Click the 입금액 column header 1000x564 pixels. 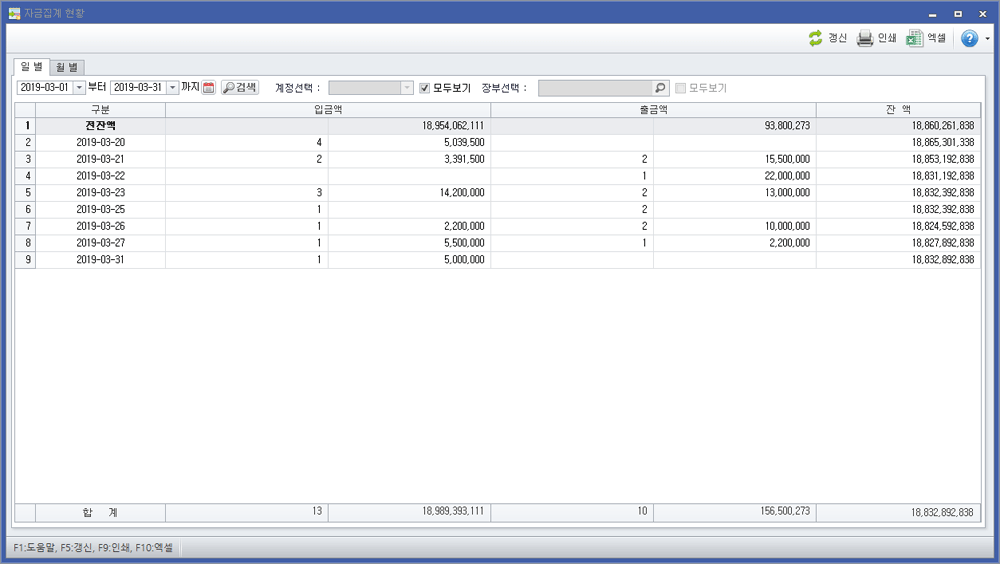pos(327,109)
